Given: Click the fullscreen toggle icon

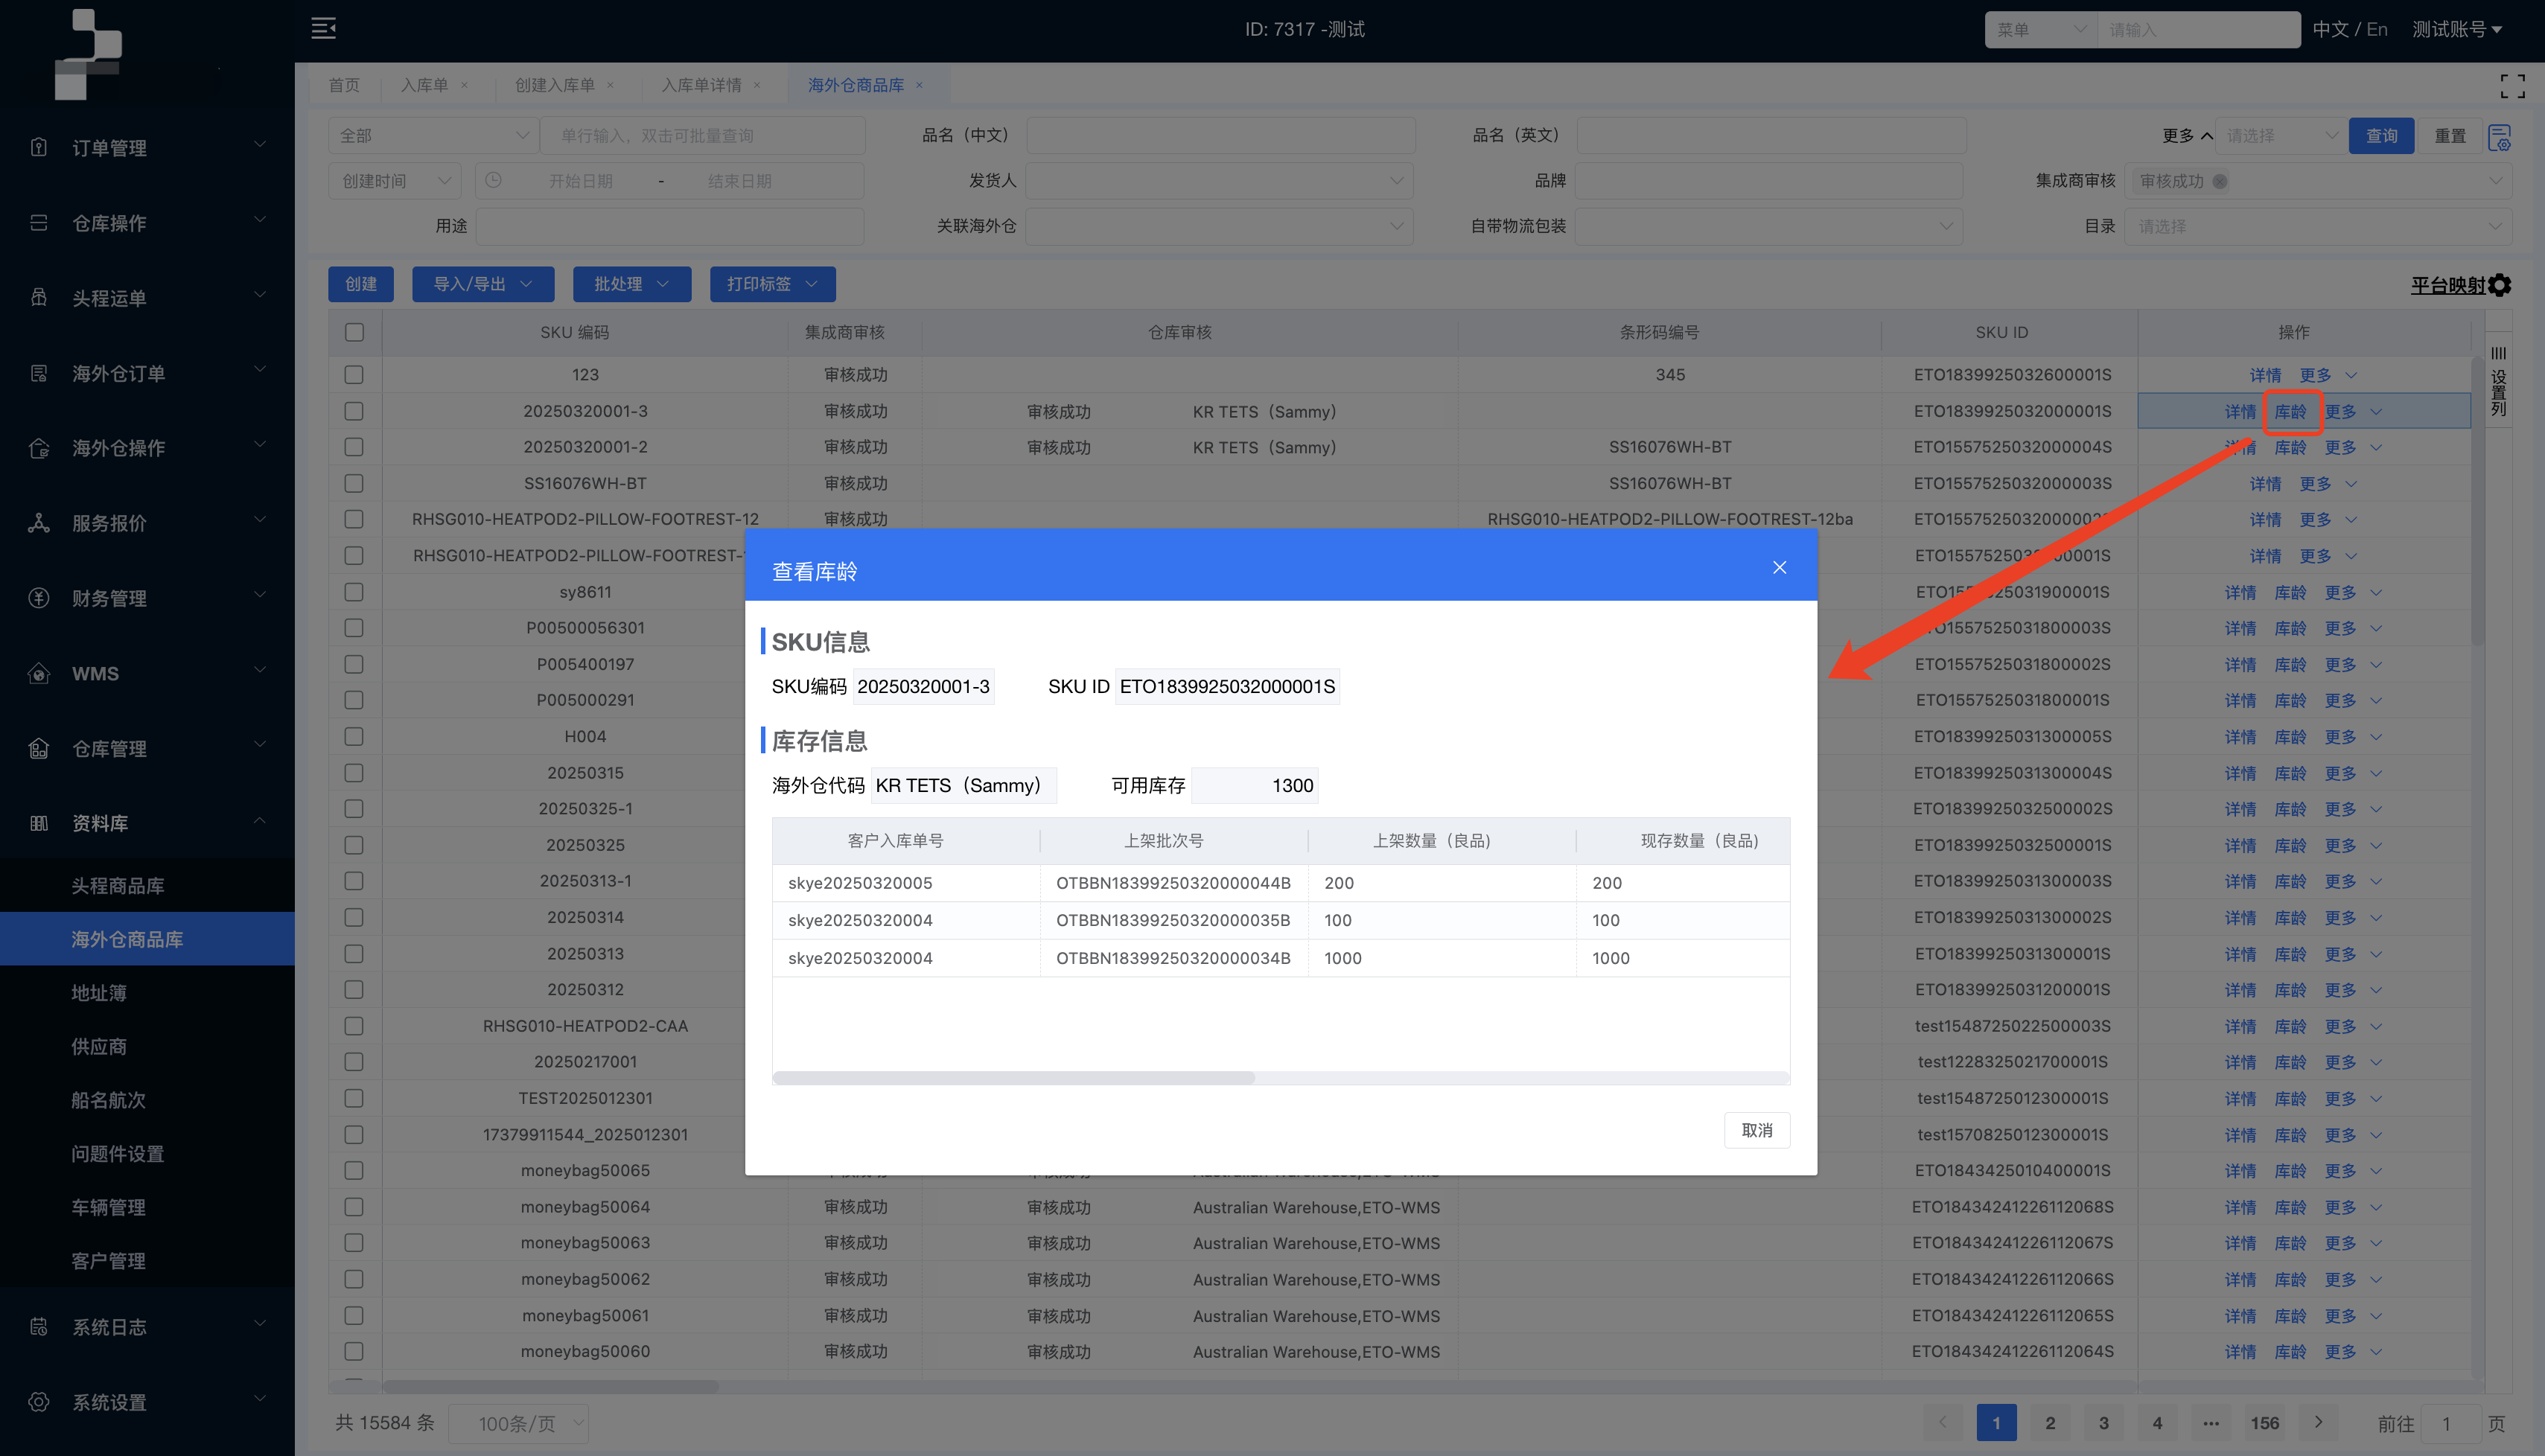Looking at the screenshot, I should (x=2512, y=86).
